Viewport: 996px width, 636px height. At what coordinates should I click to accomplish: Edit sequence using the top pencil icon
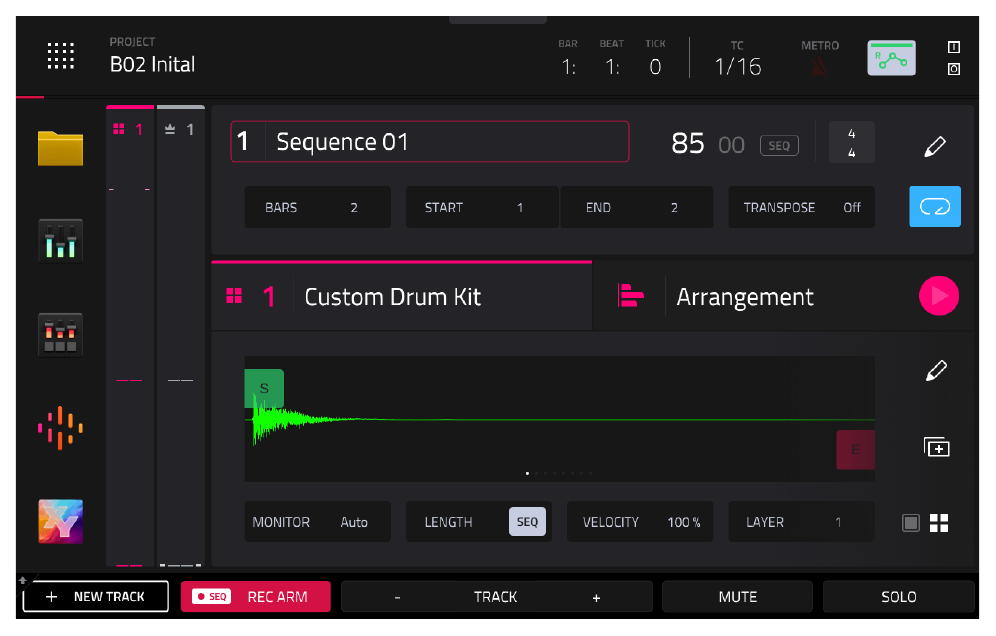935,145
